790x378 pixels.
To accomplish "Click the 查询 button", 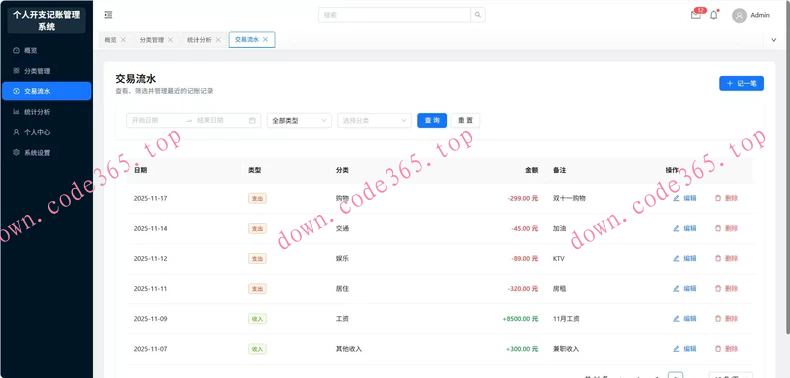I will tap(432, 120).
